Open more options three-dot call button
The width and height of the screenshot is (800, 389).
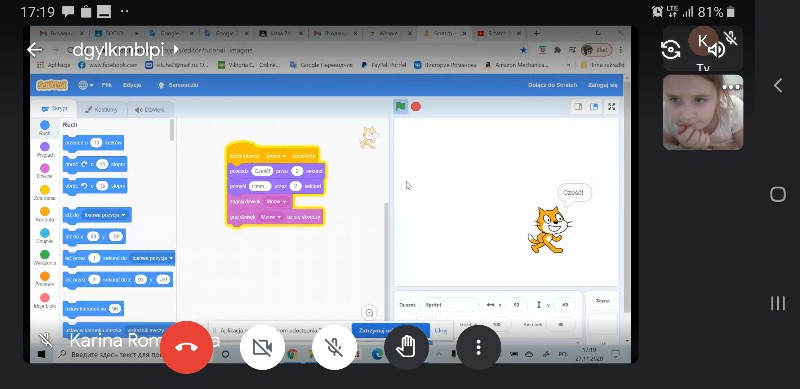coord(479,347)
